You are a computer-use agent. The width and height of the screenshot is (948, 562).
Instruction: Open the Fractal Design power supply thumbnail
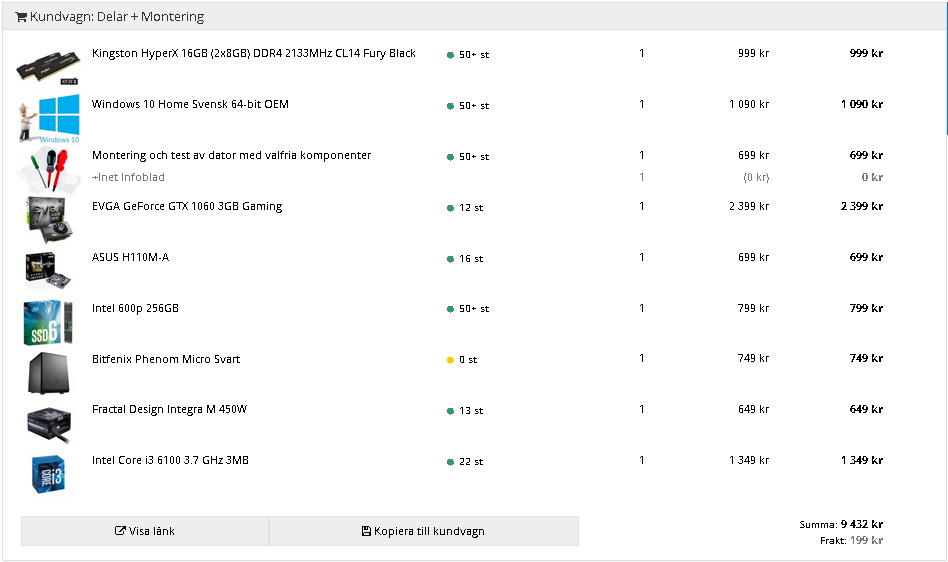point(49,425)
